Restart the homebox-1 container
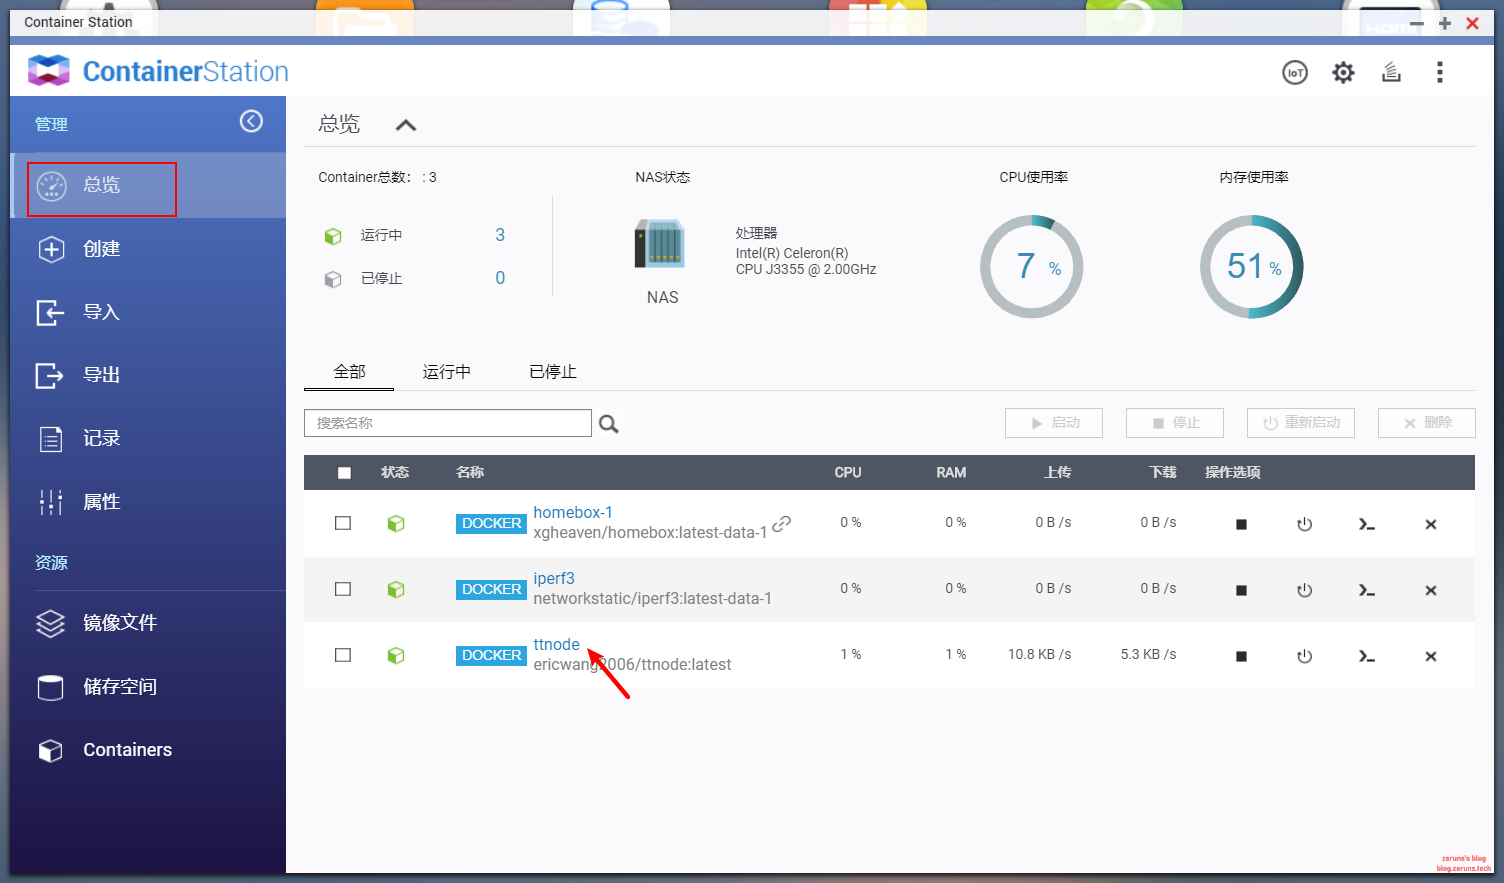Image resolution: width=1504 pixels, height=883 pixels. [1304, 524]
